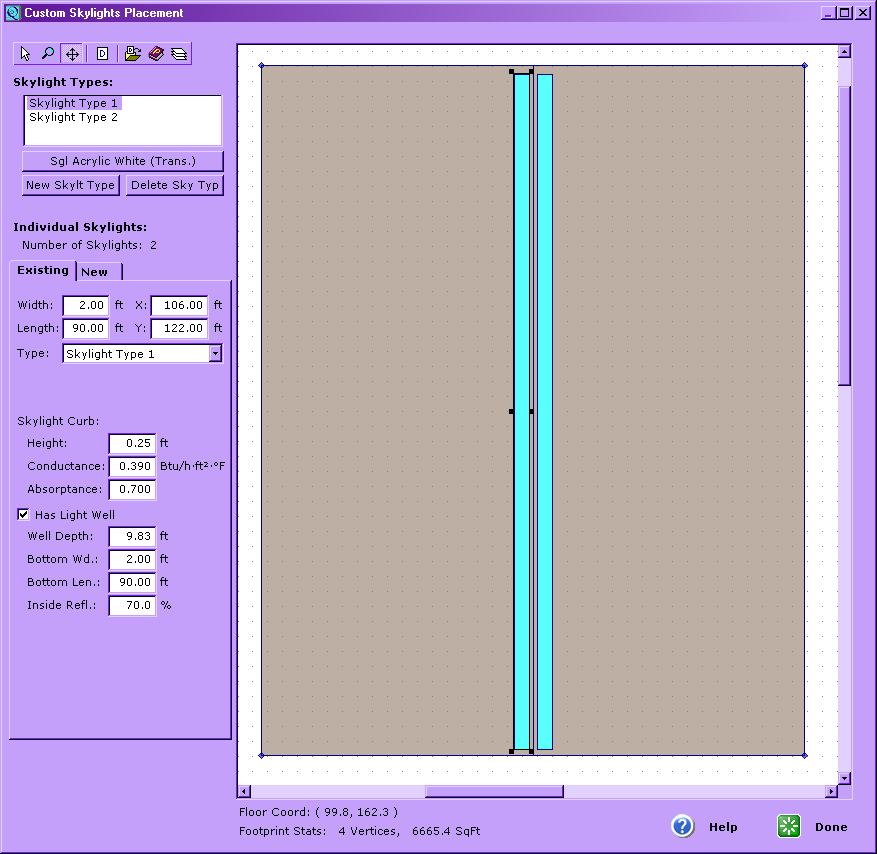
Task: Select the magnifier zoom tool
Action: click(x=48, y=54)
